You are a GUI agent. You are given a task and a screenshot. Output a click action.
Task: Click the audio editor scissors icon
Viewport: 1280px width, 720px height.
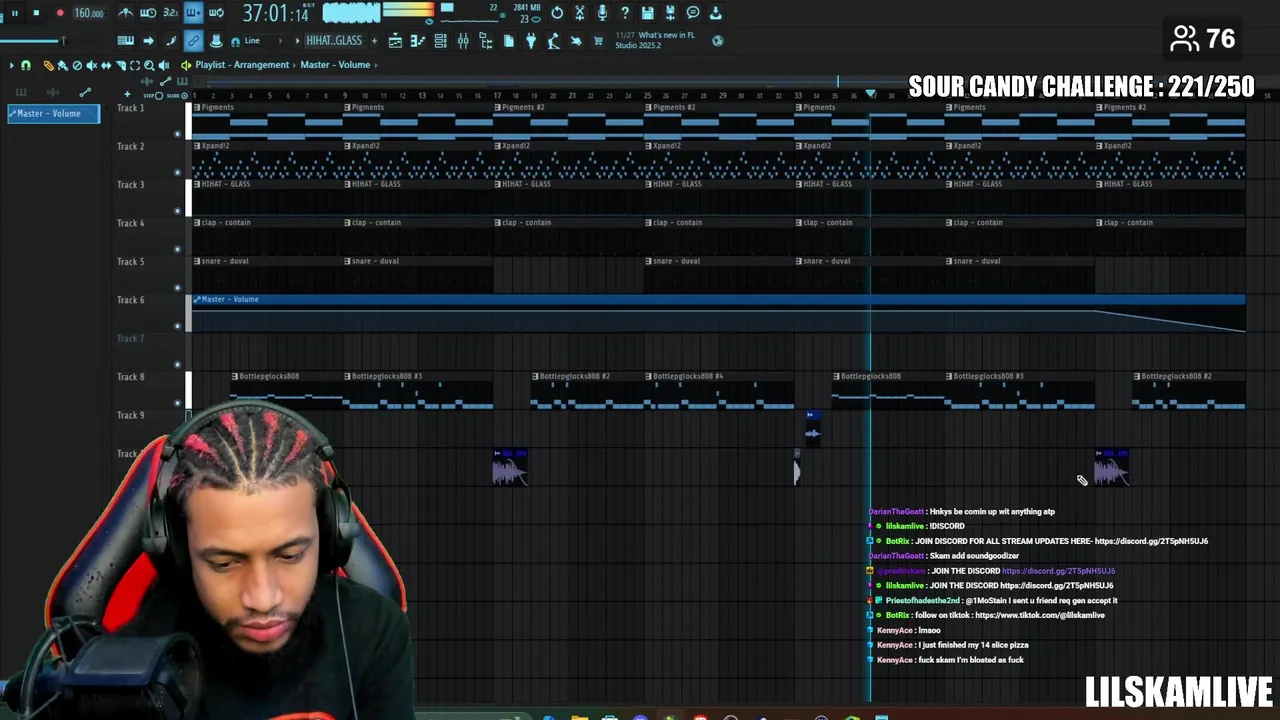580,13
